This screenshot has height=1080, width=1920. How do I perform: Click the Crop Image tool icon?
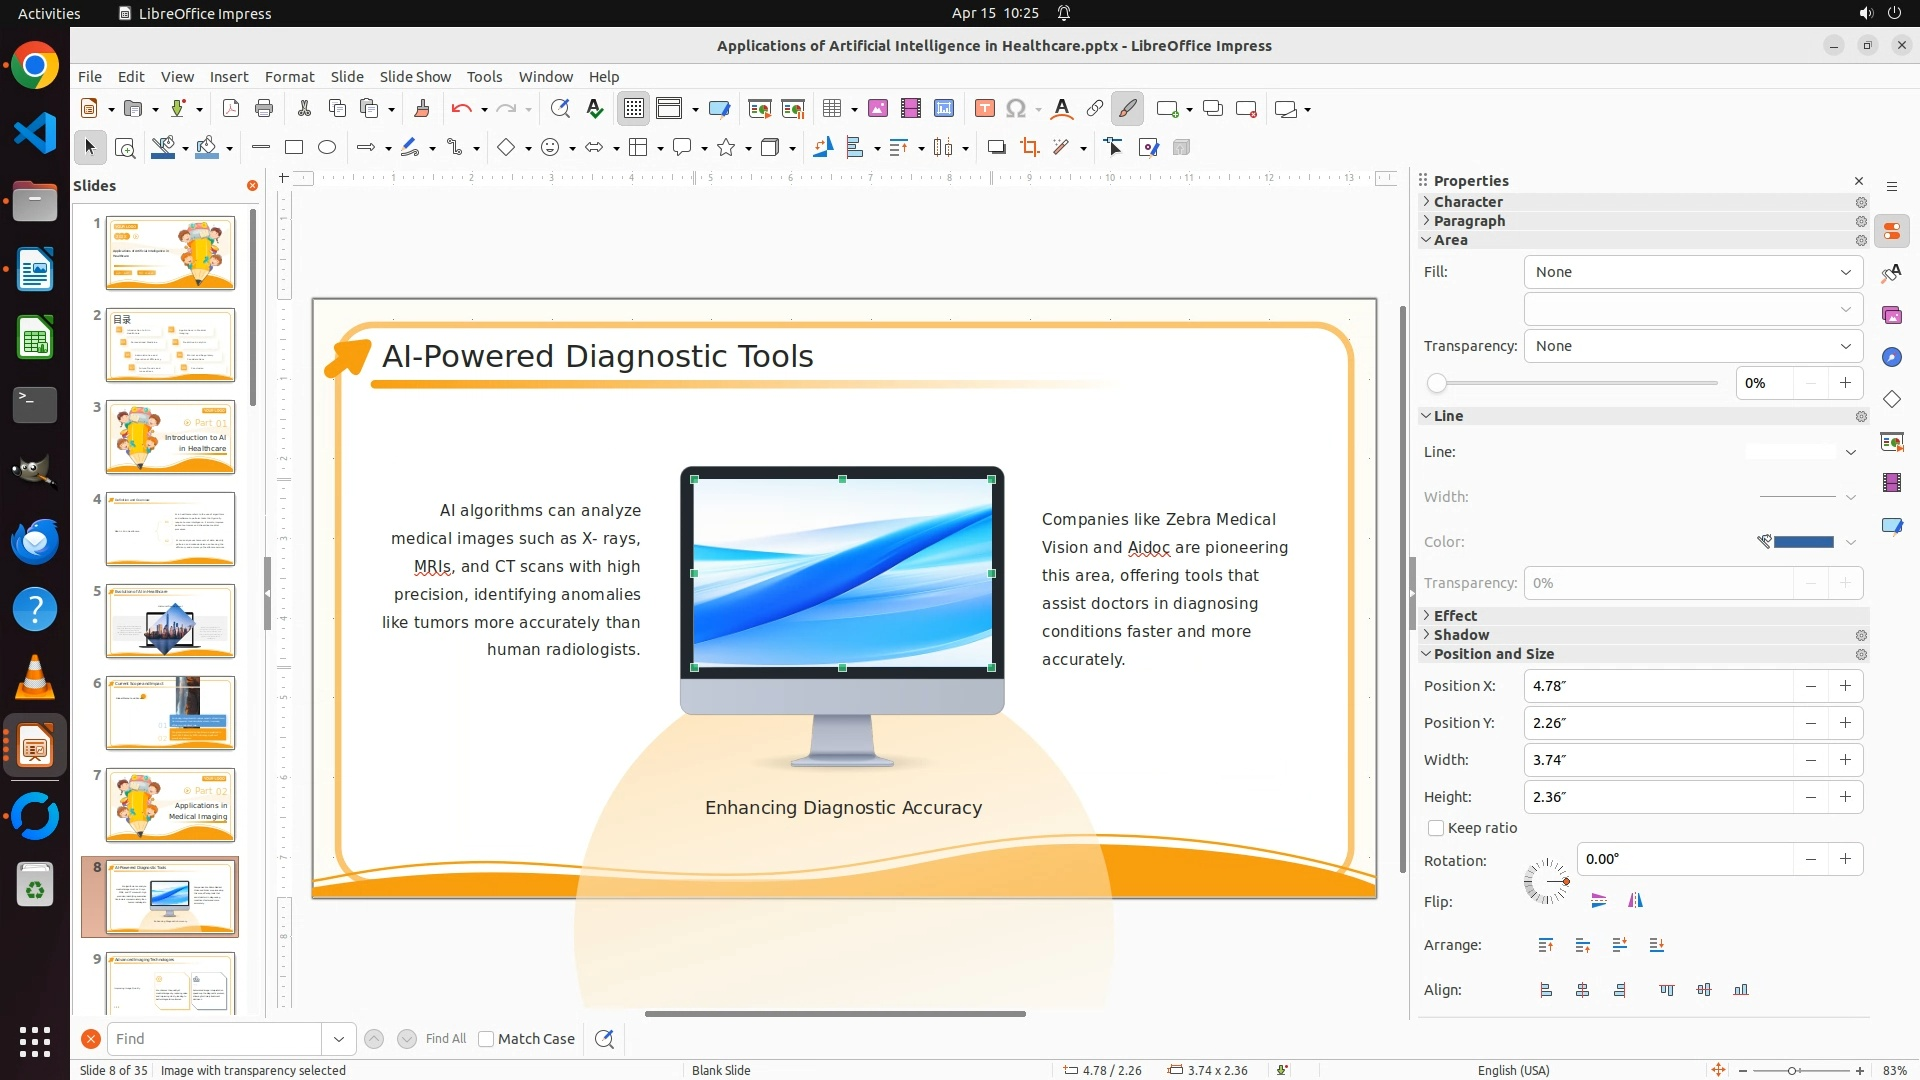1030,148
